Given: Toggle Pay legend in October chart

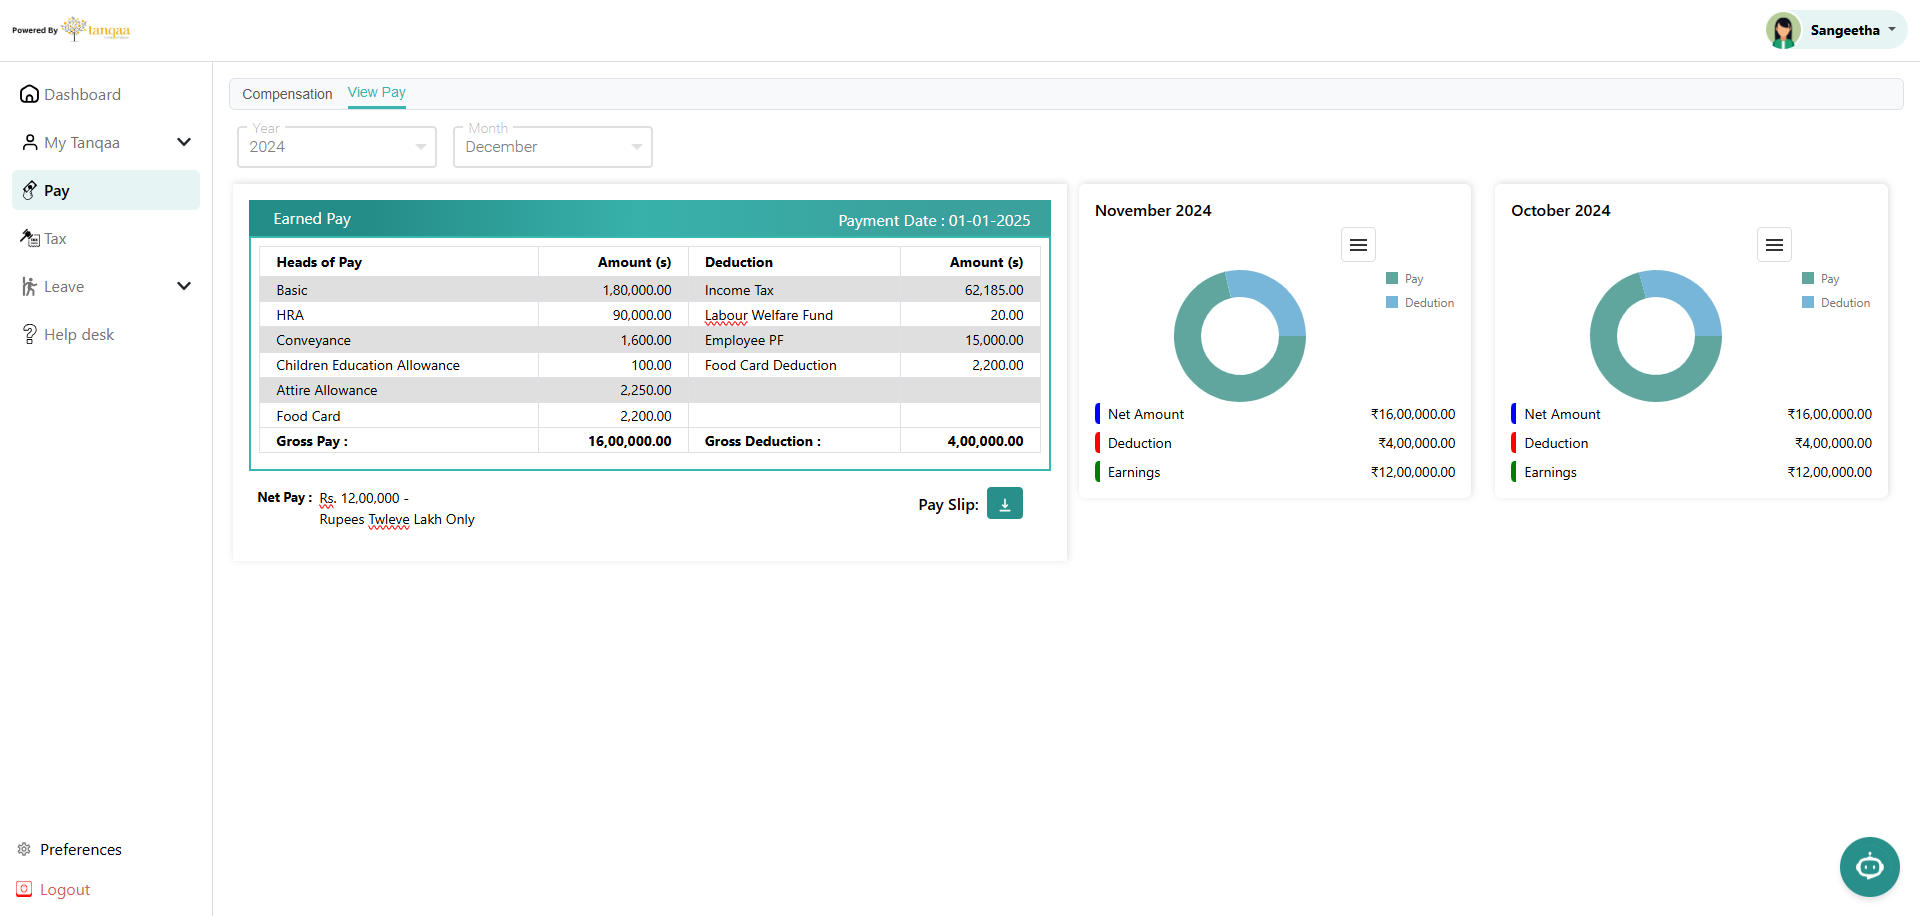Looking at the screenshot, I should [x=1821, y=279].
